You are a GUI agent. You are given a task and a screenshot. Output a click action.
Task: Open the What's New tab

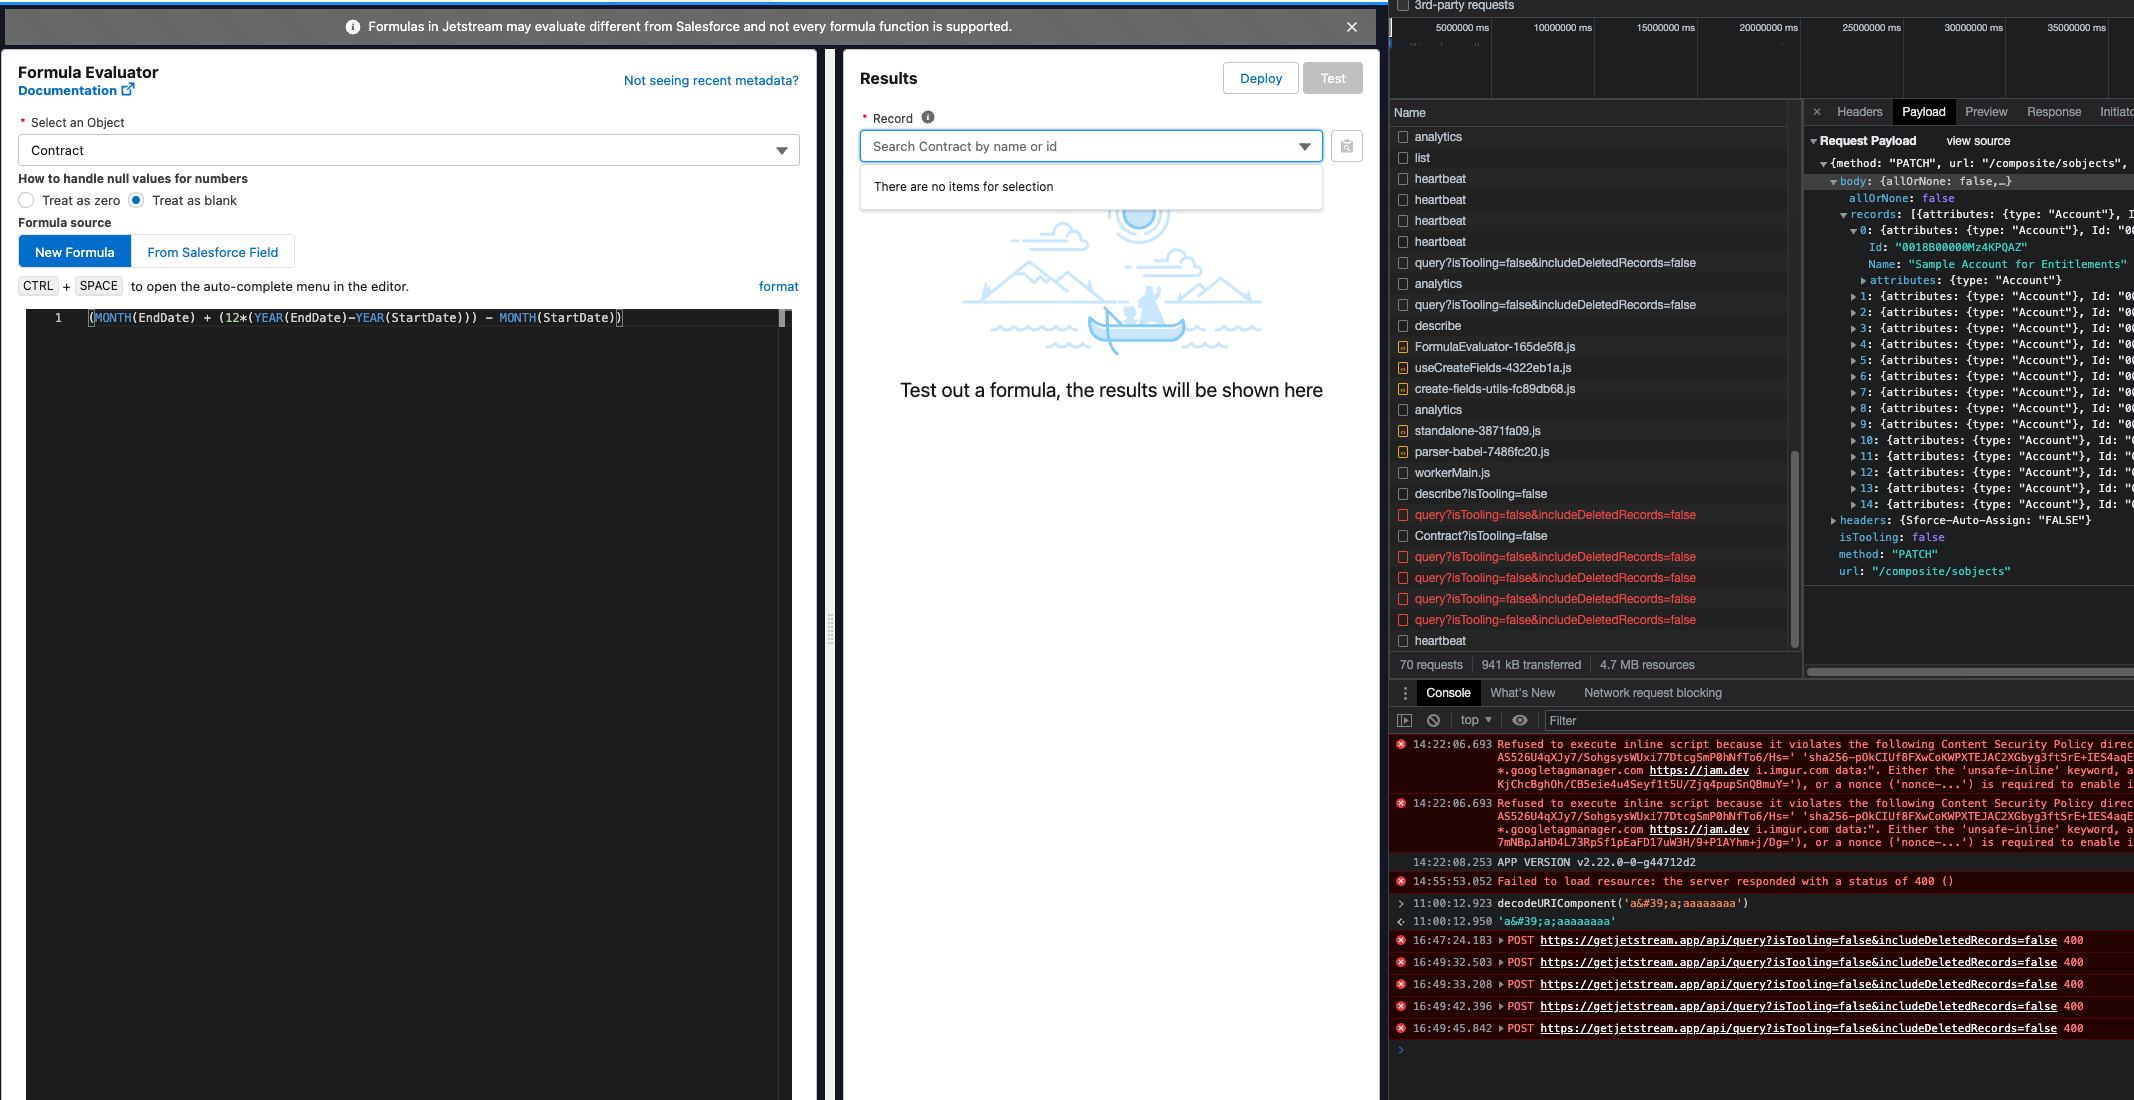pos(1522,692)
